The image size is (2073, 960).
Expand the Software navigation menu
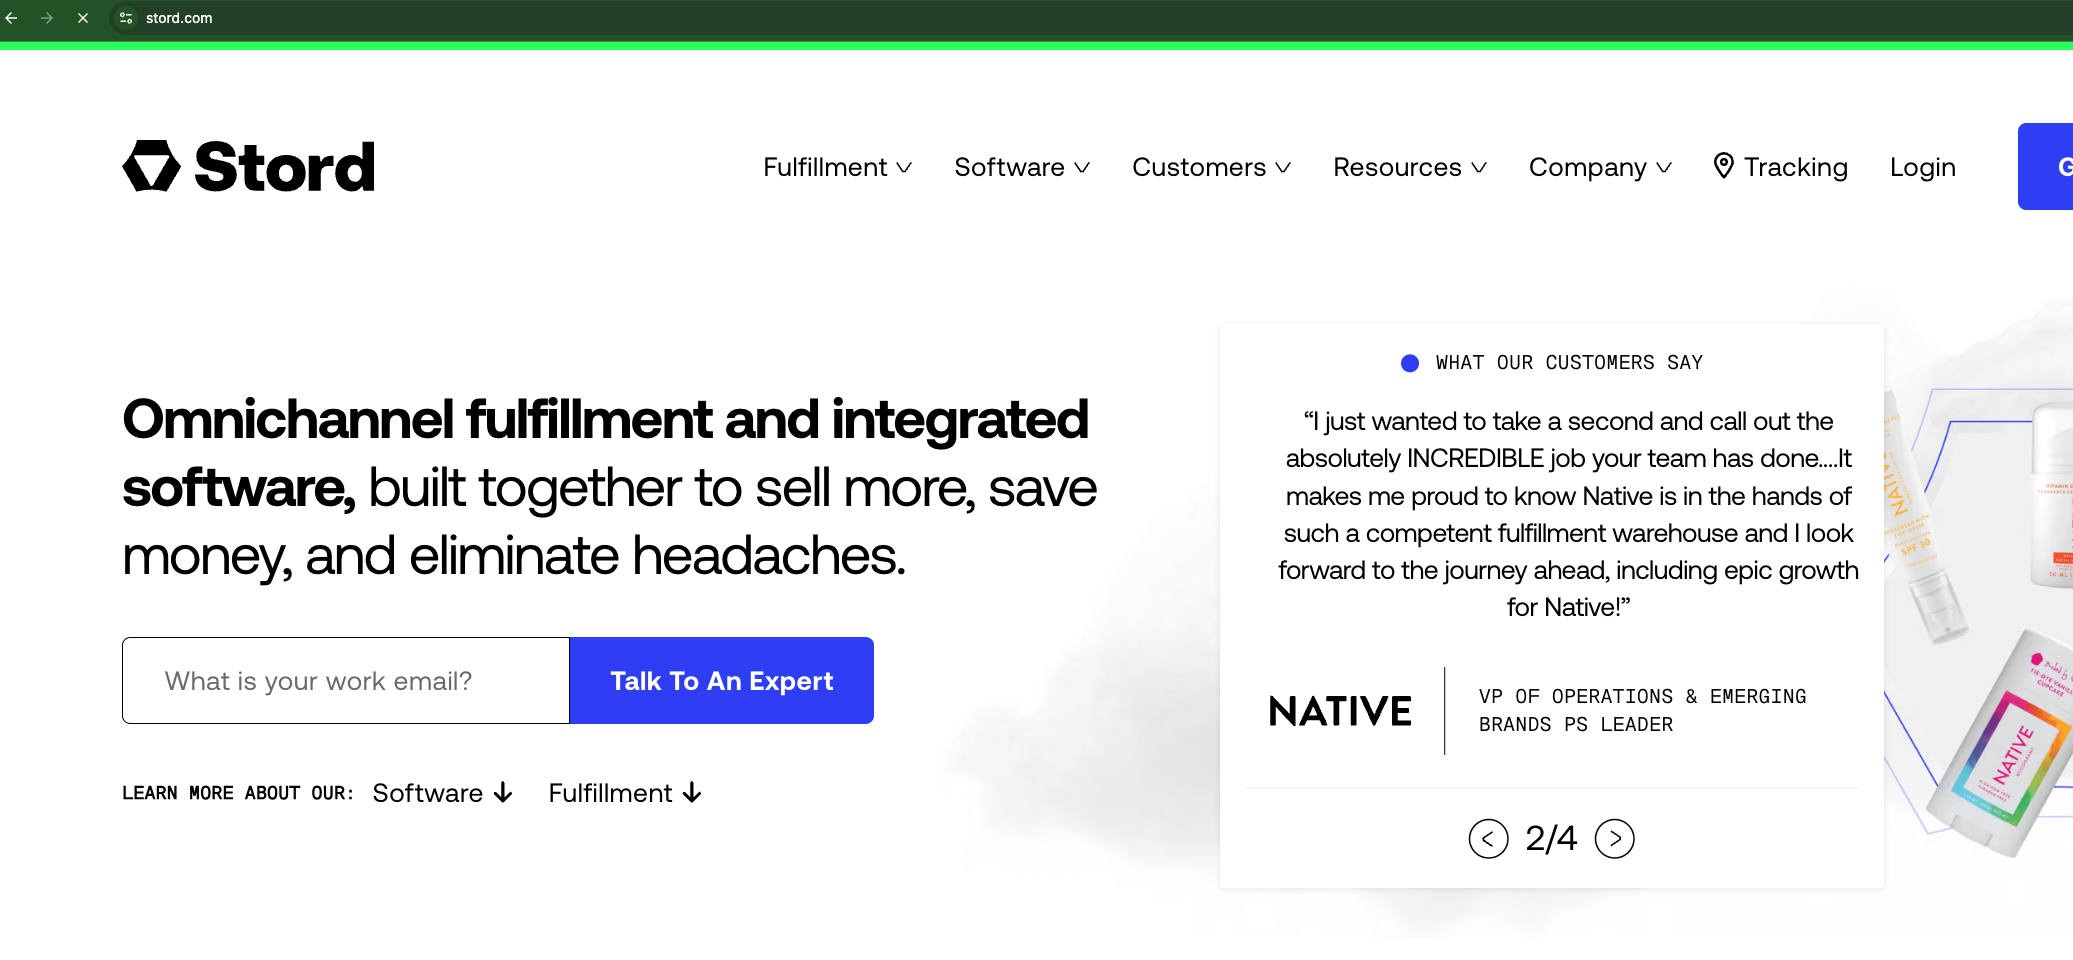(1021, 167)
